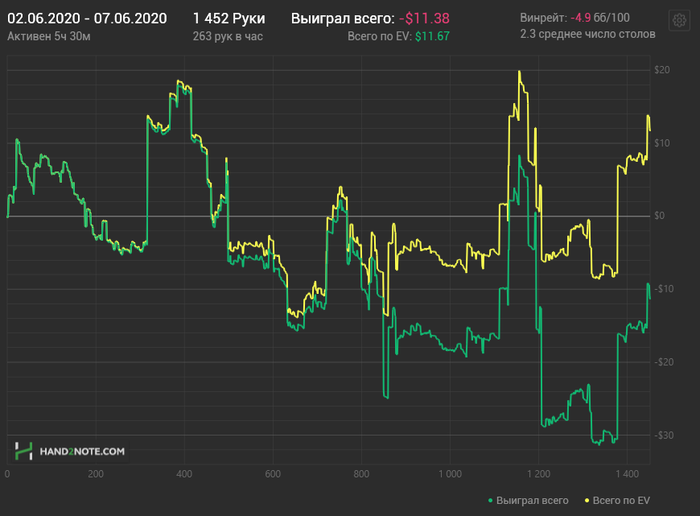The image size is (700, 516).
Task: Click the '263 рук в час' label
Action: pyautogui.click(x=228, y=36)
